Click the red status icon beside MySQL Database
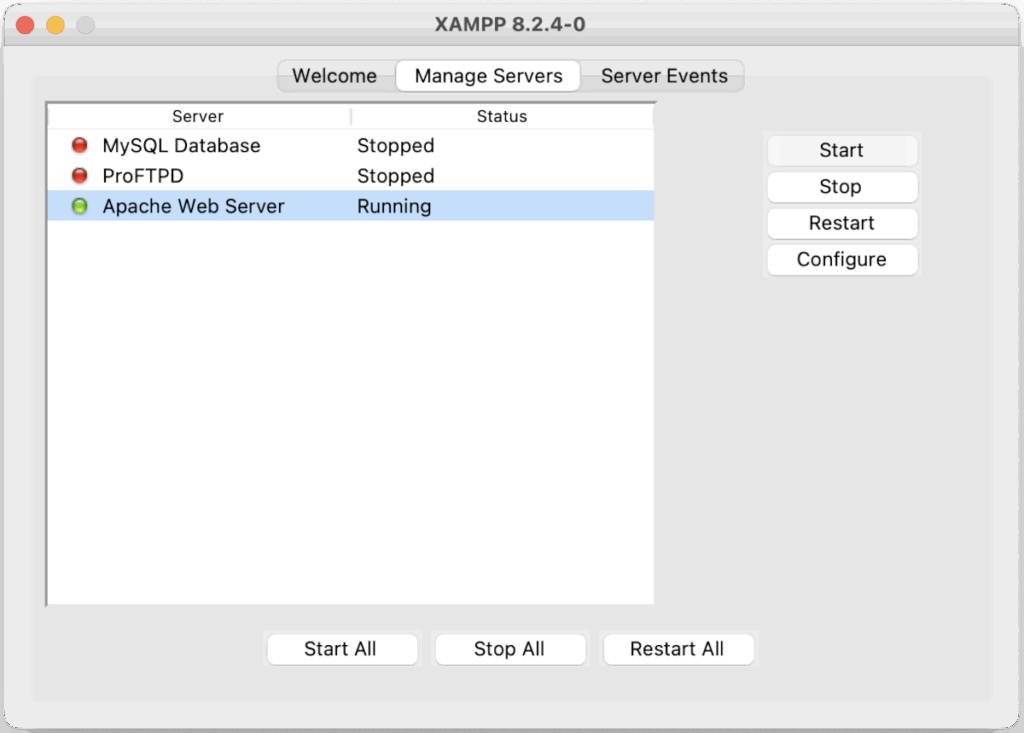 click(80, 146)
